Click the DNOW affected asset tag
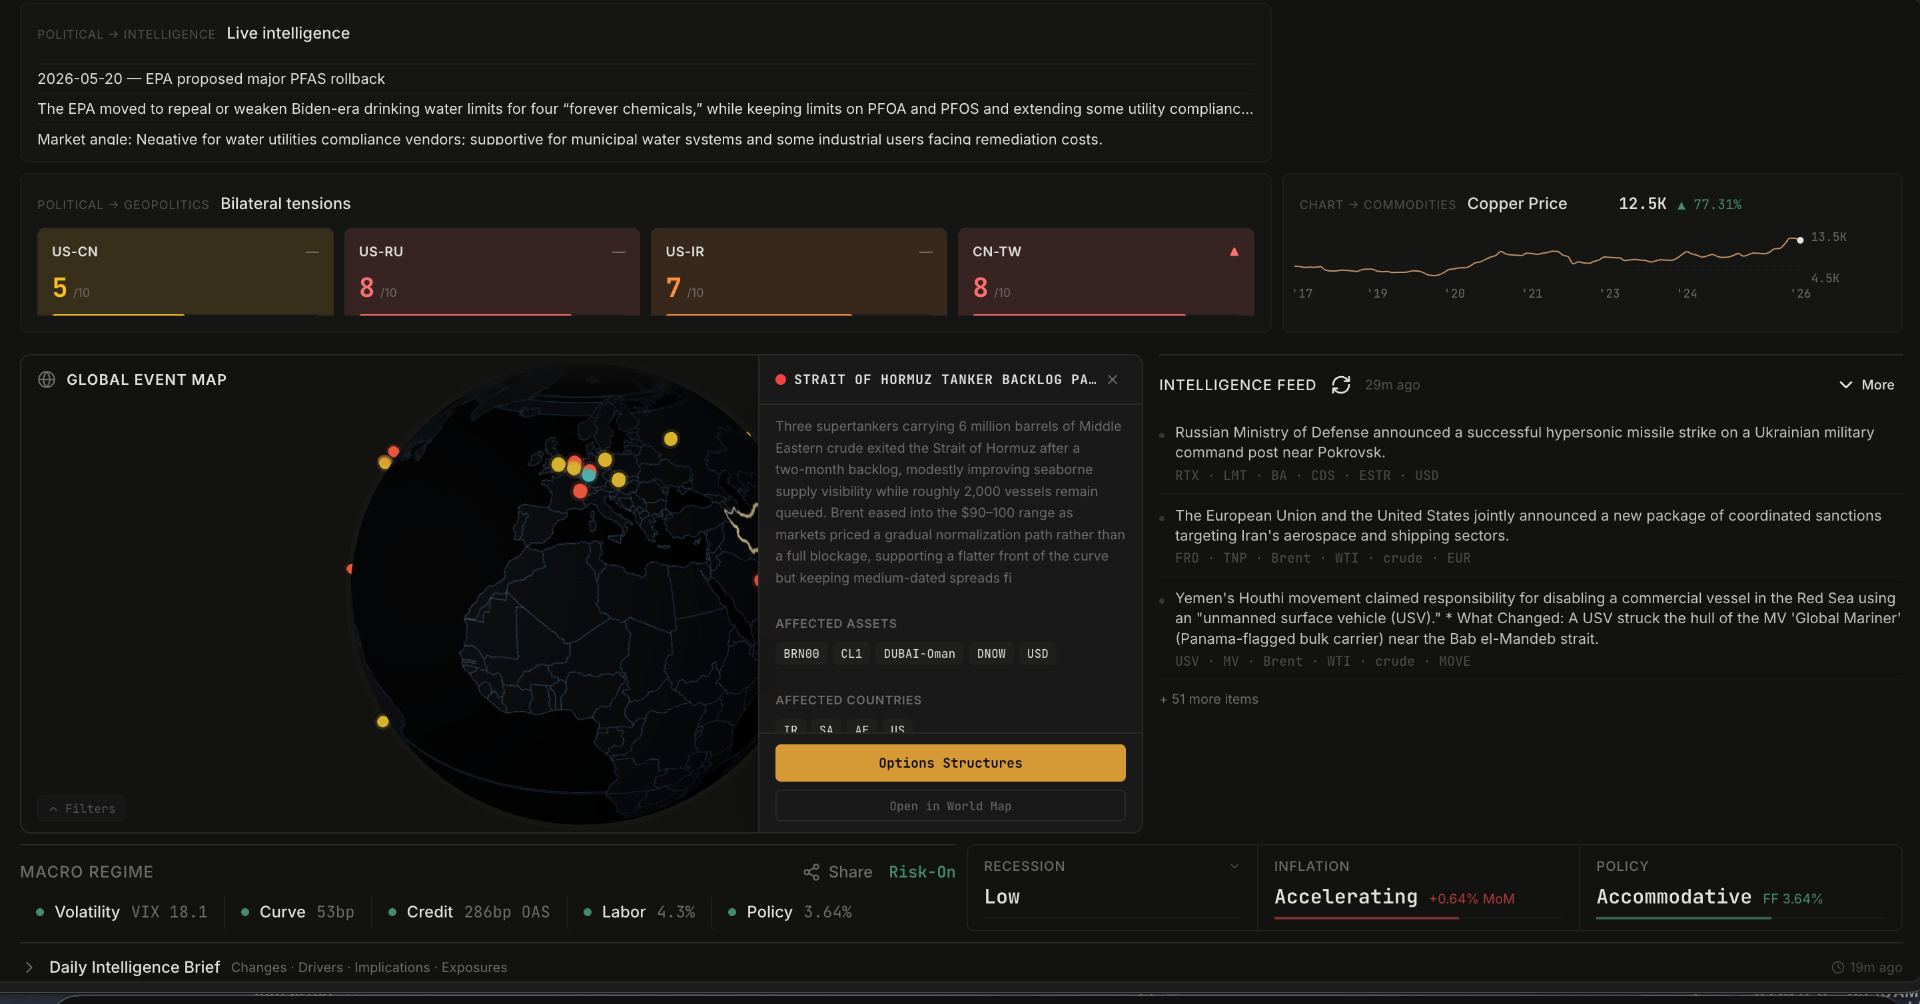The width and height of the screenshot is (1920, 1004). click(991, 654)
